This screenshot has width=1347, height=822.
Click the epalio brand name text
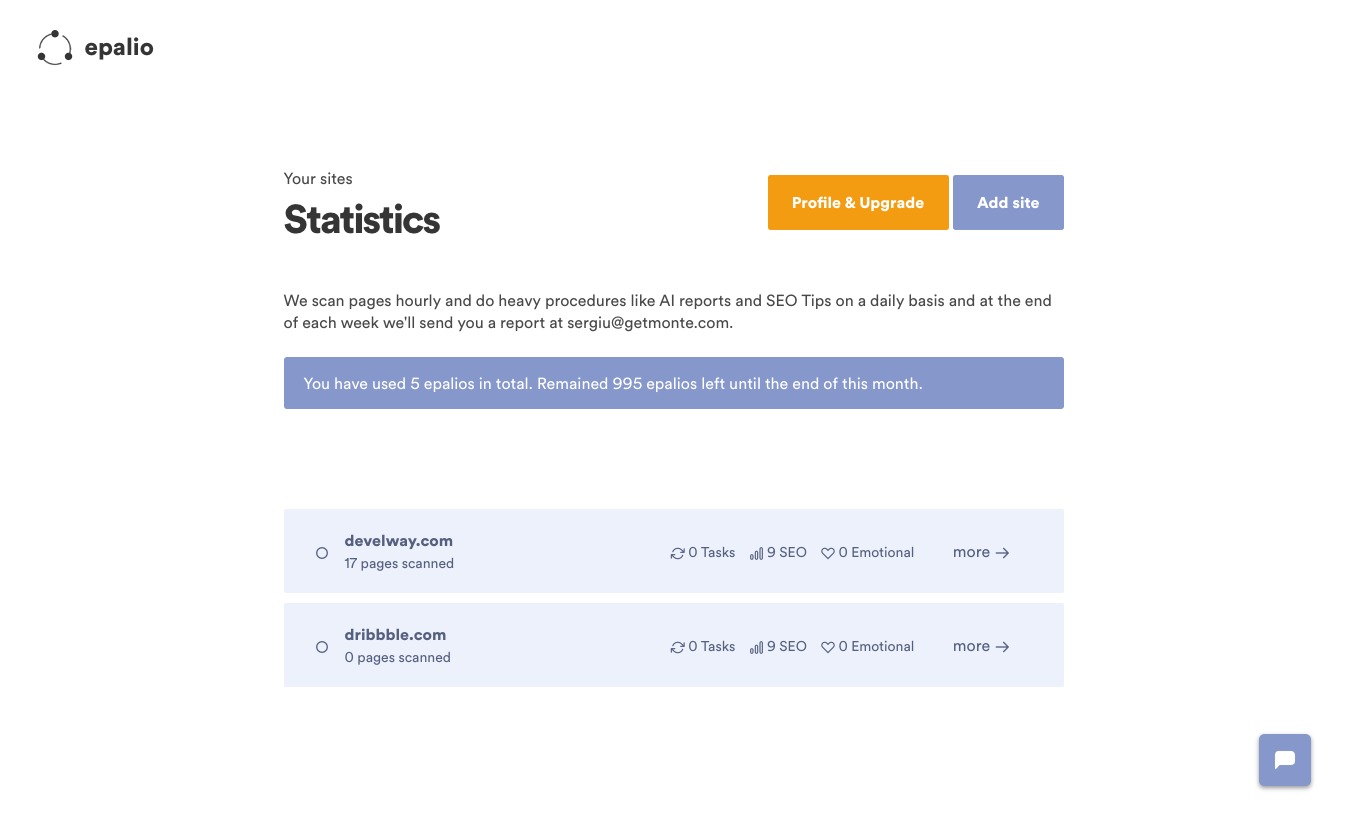click(x=119, y=47)
